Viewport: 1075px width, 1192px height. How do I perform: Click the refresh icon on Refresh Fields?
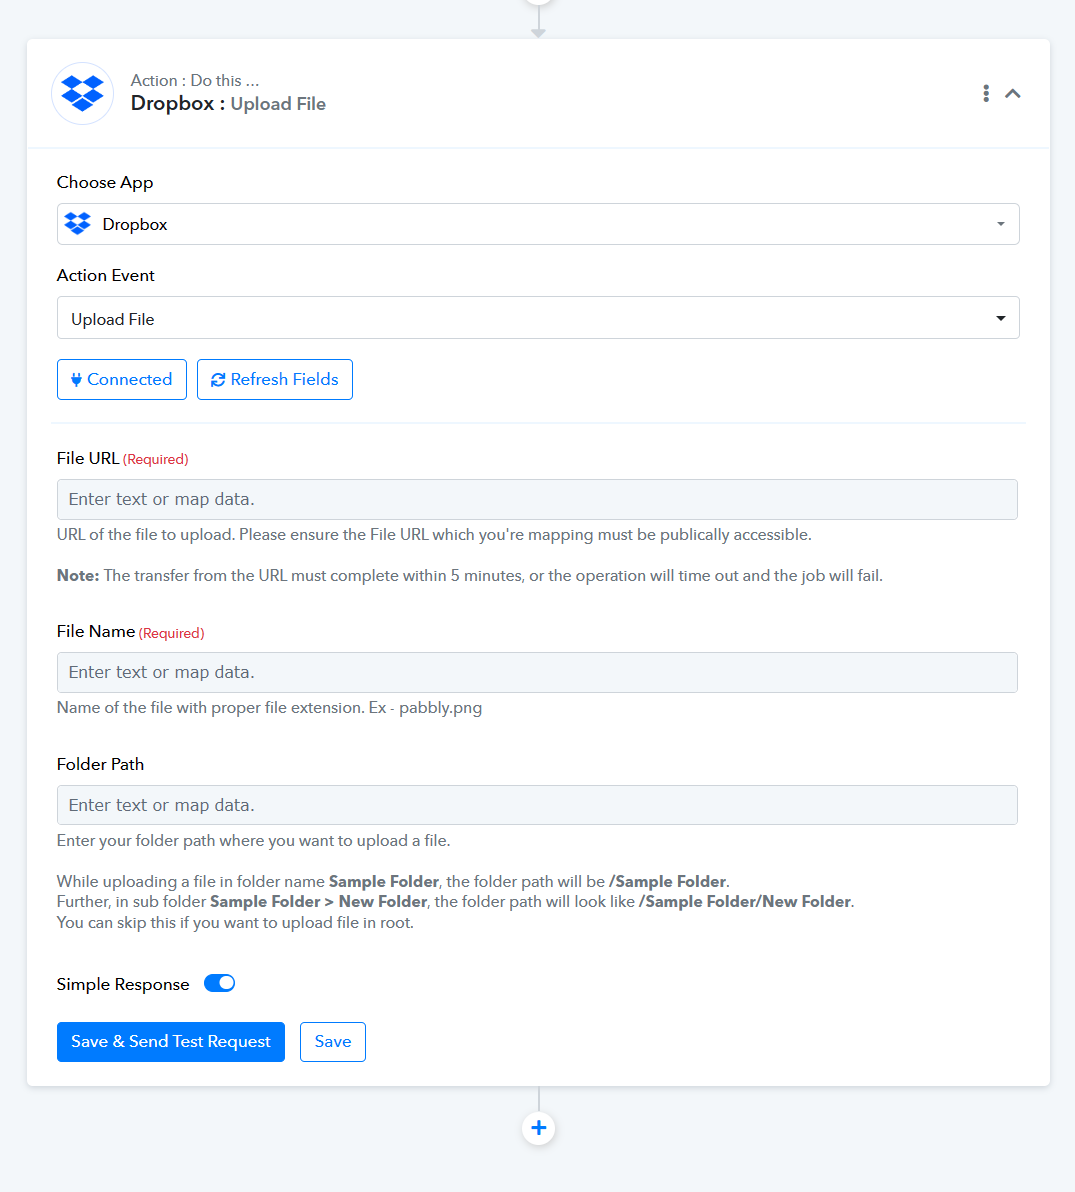click(x=218, y=379)
